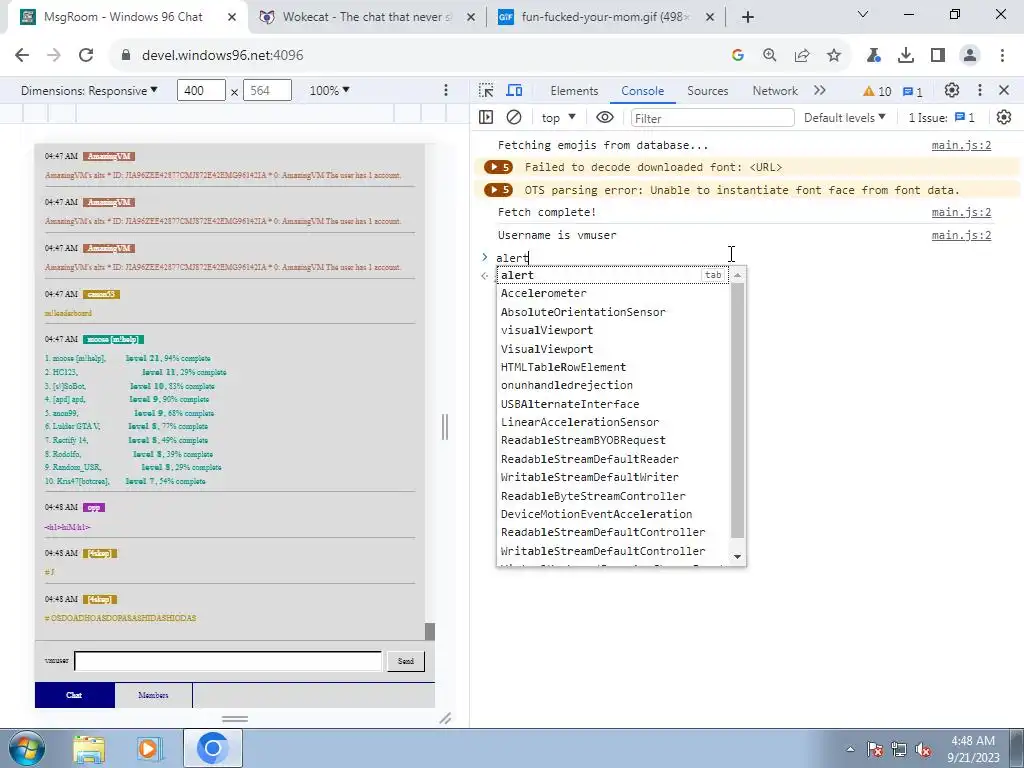The height and width of the screenshot is (768, 1024).
Task: Open Console settings gear icon
Action: [x=1004, y=118]
